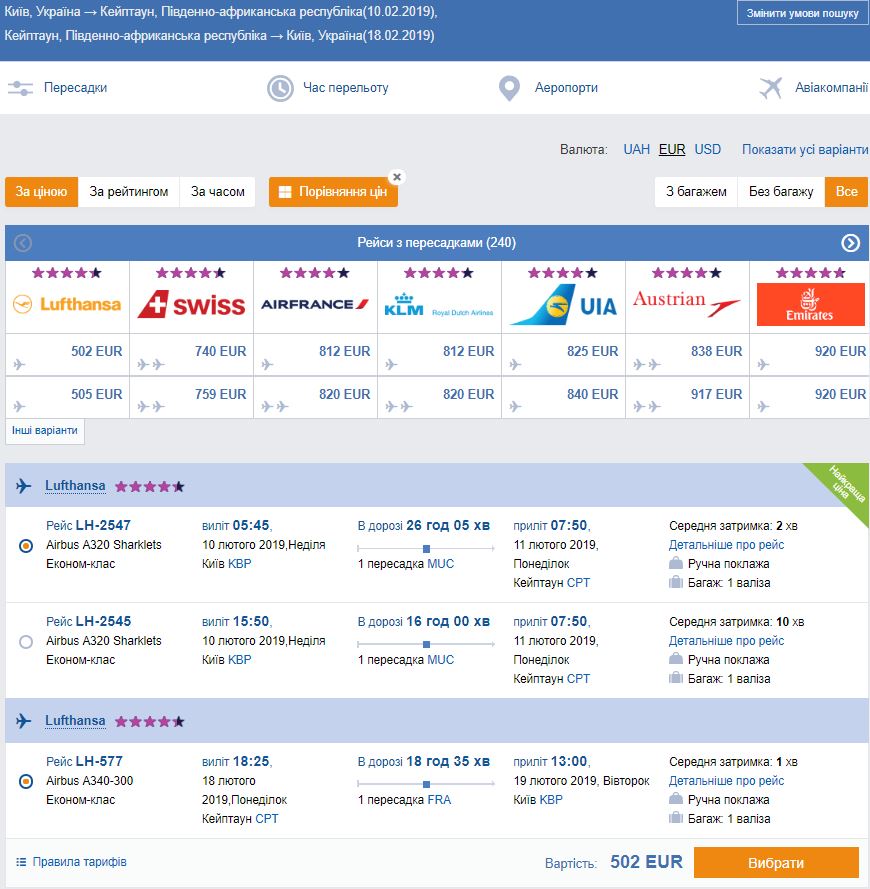Switch currency to UAH
The image size is (870, 889).
pos(636,150)
